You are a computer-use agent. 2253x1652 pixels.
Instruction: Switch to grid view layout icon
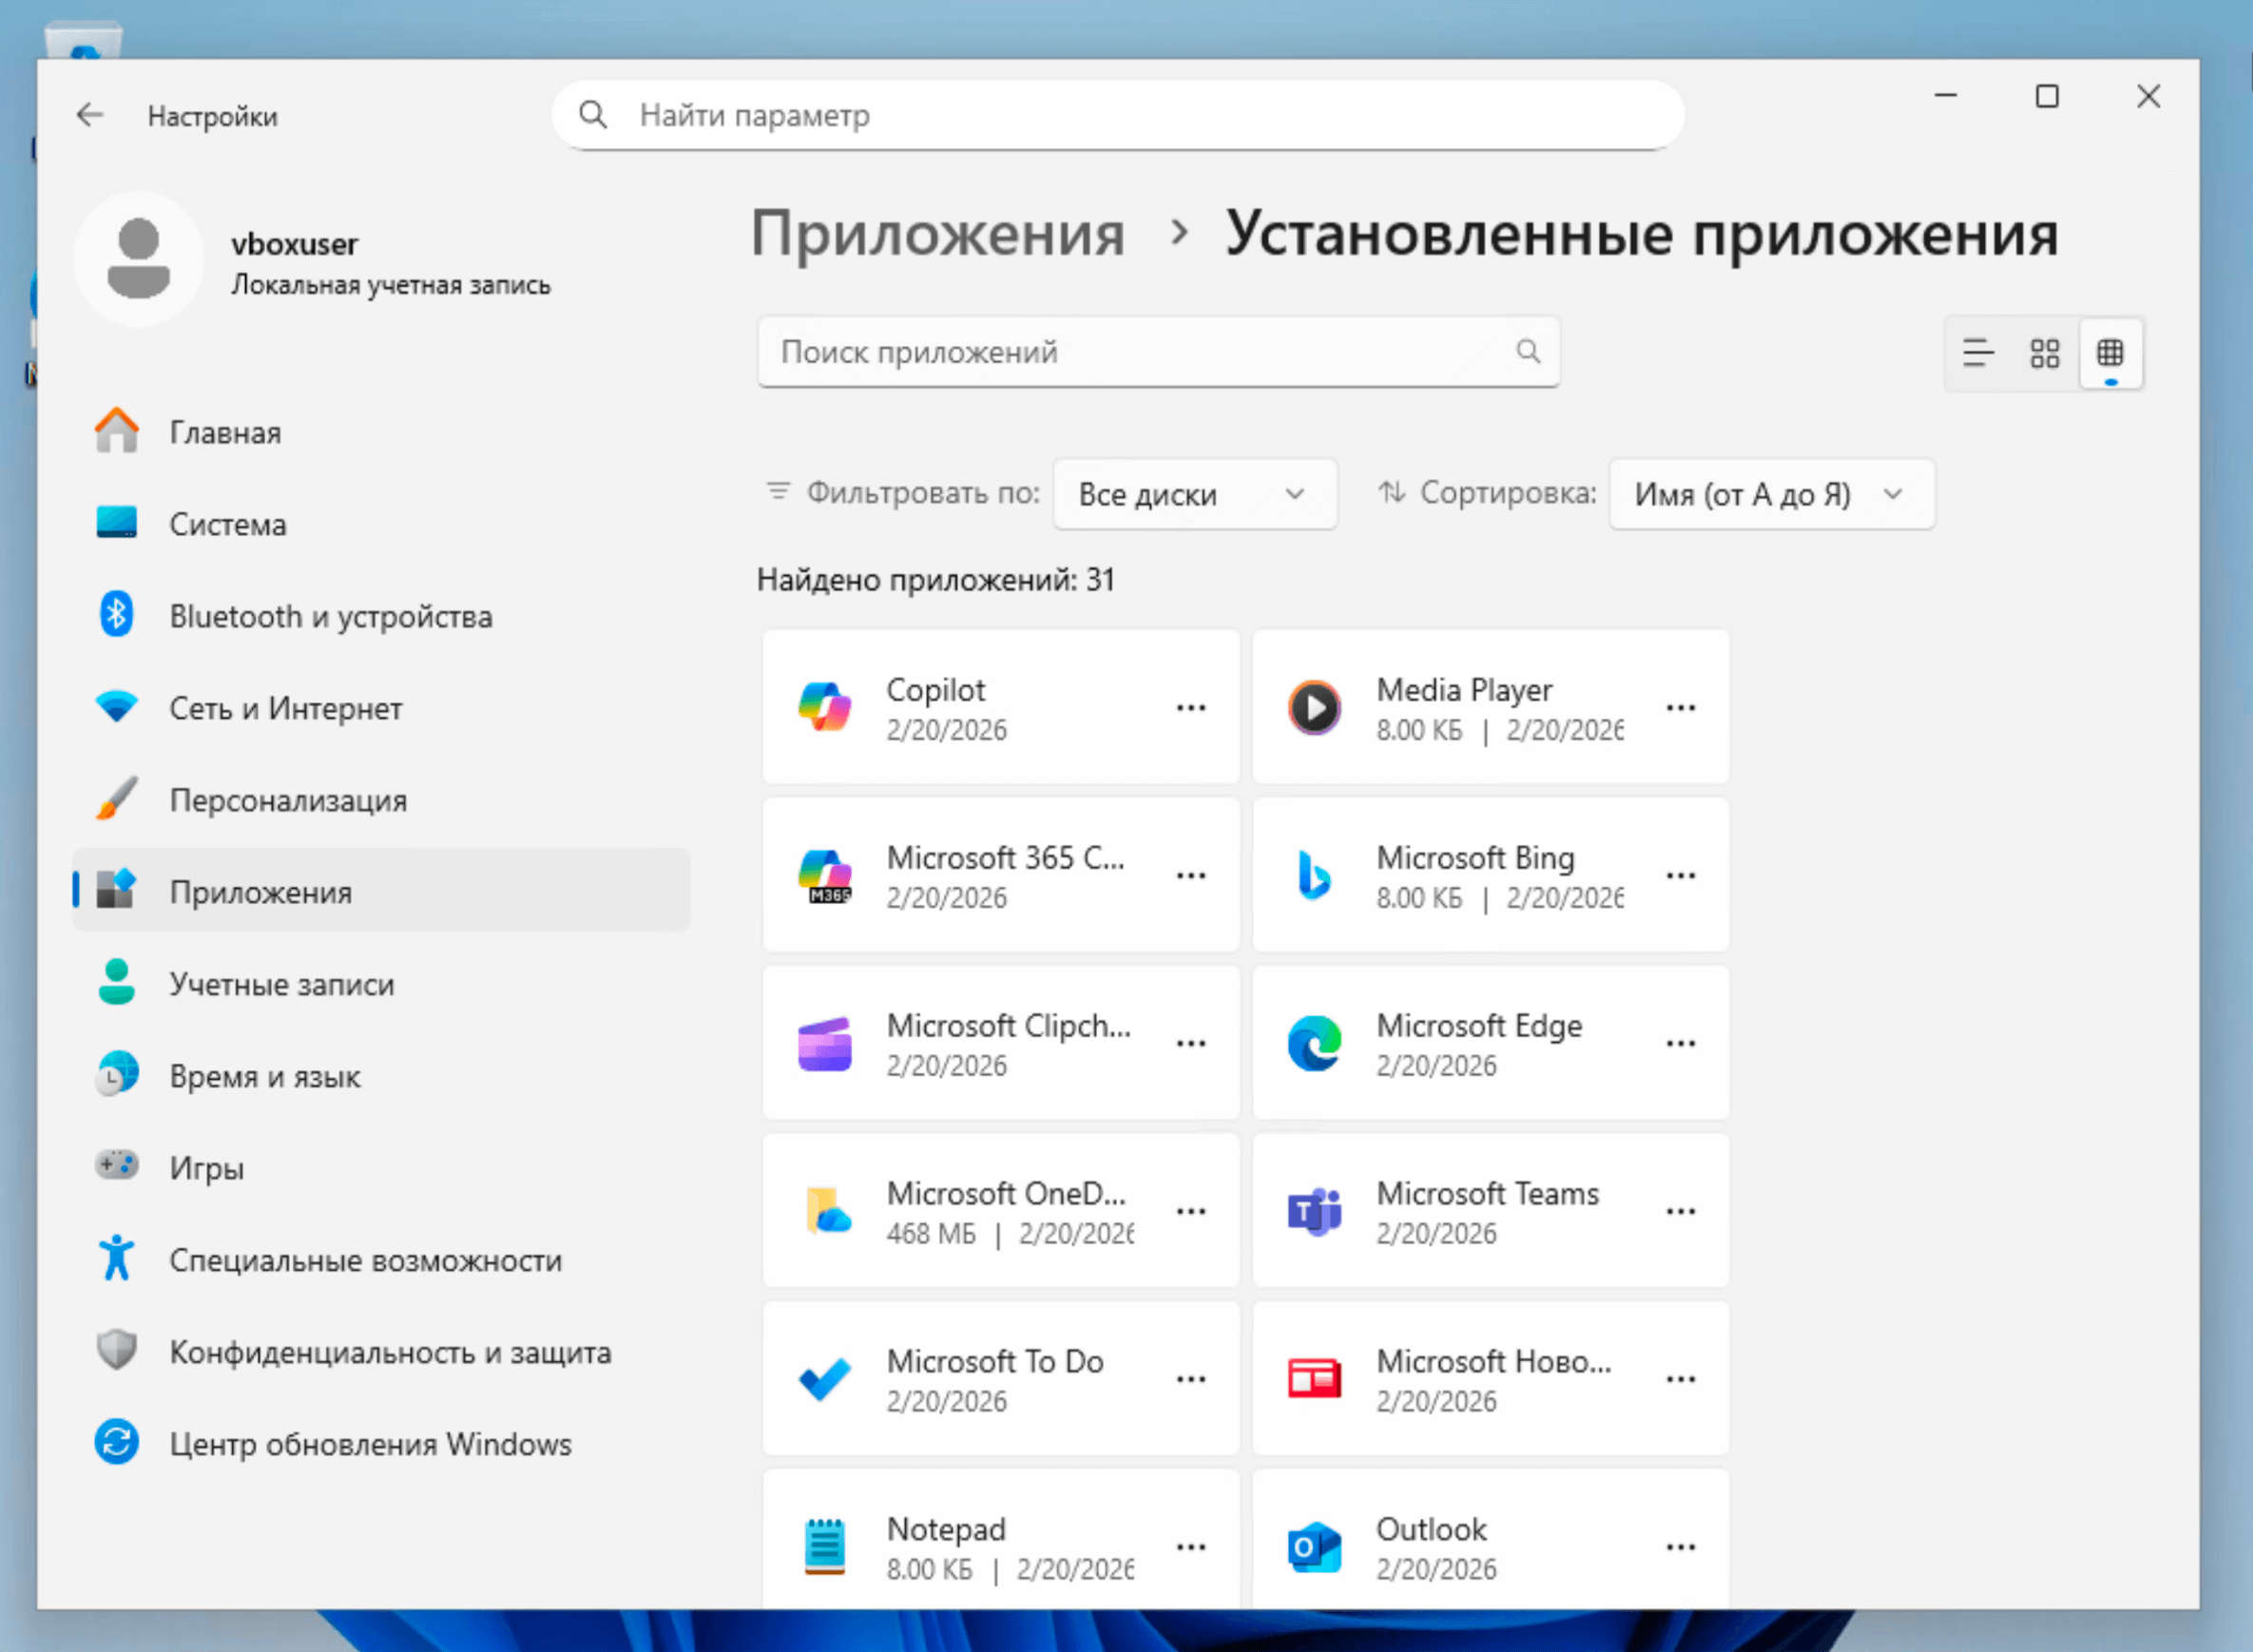pyautogui.click(x=2044, y=353)
